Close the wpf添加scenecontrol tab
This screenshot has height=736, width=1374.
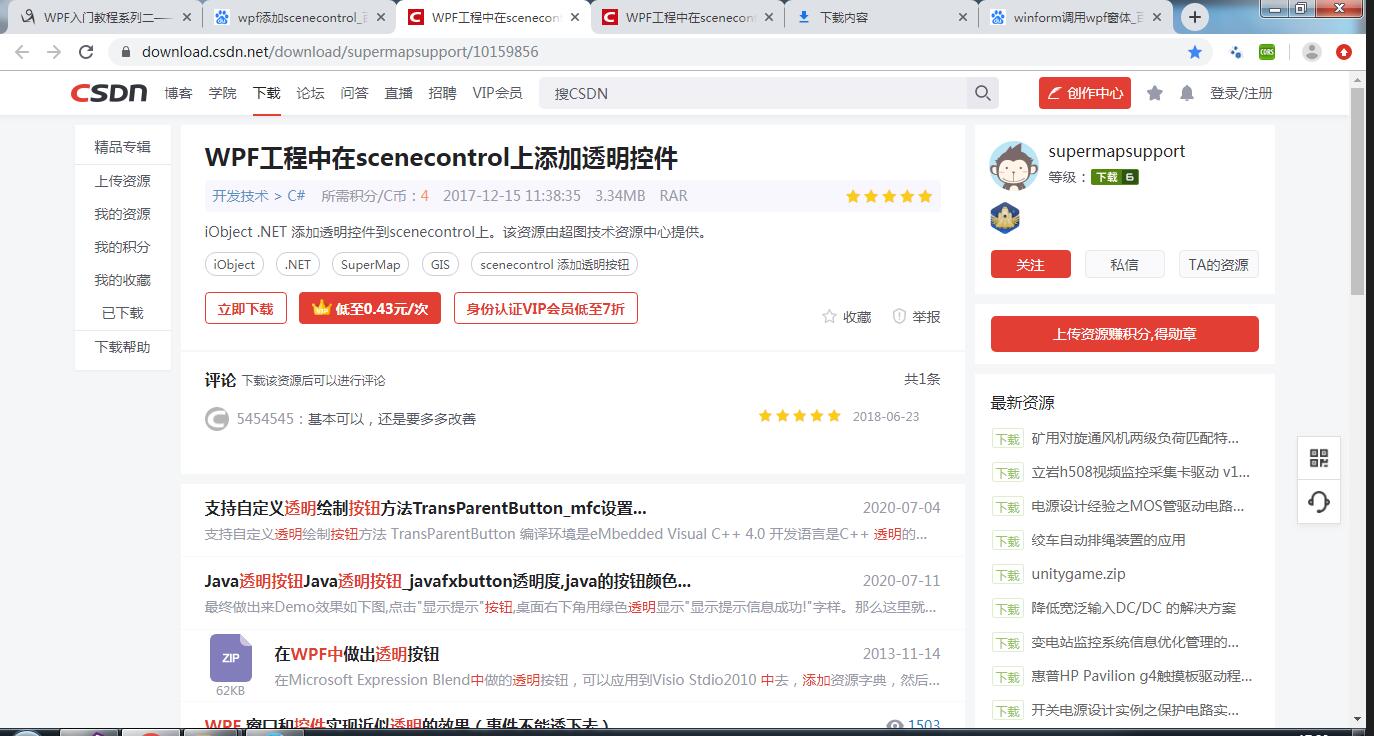[x=379, y=17]
